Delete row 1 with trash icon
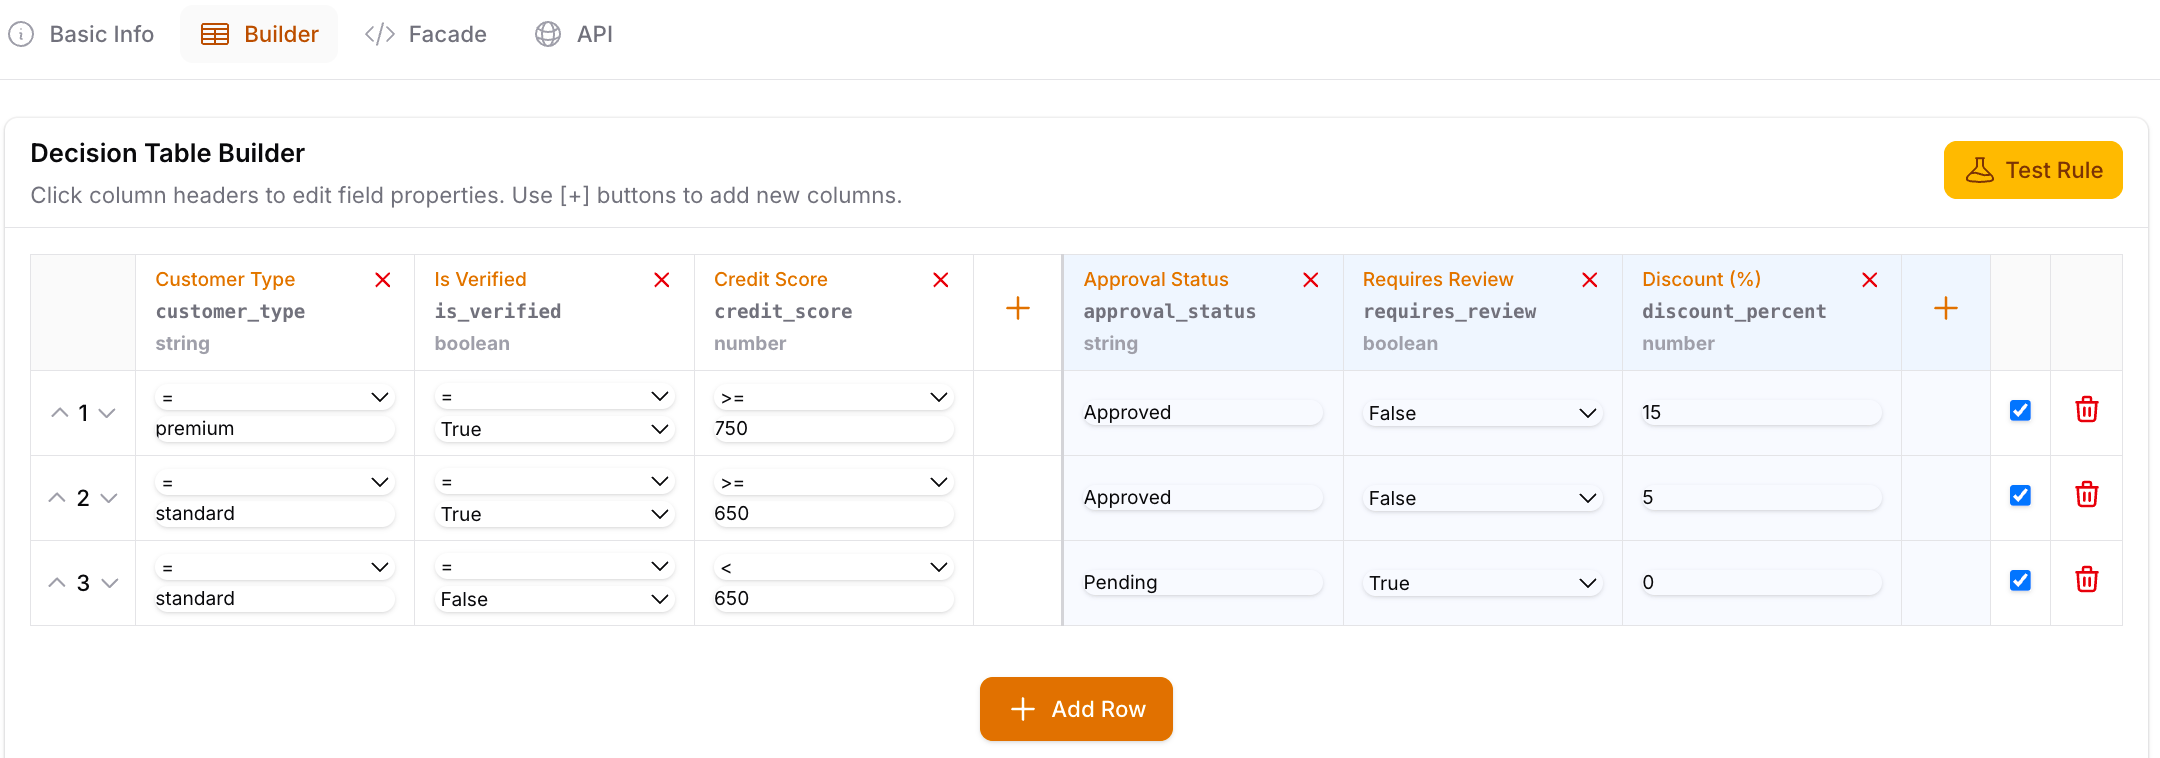Screen dimensions: 2160x758 pyautogui.click(x=2086, y=410)
